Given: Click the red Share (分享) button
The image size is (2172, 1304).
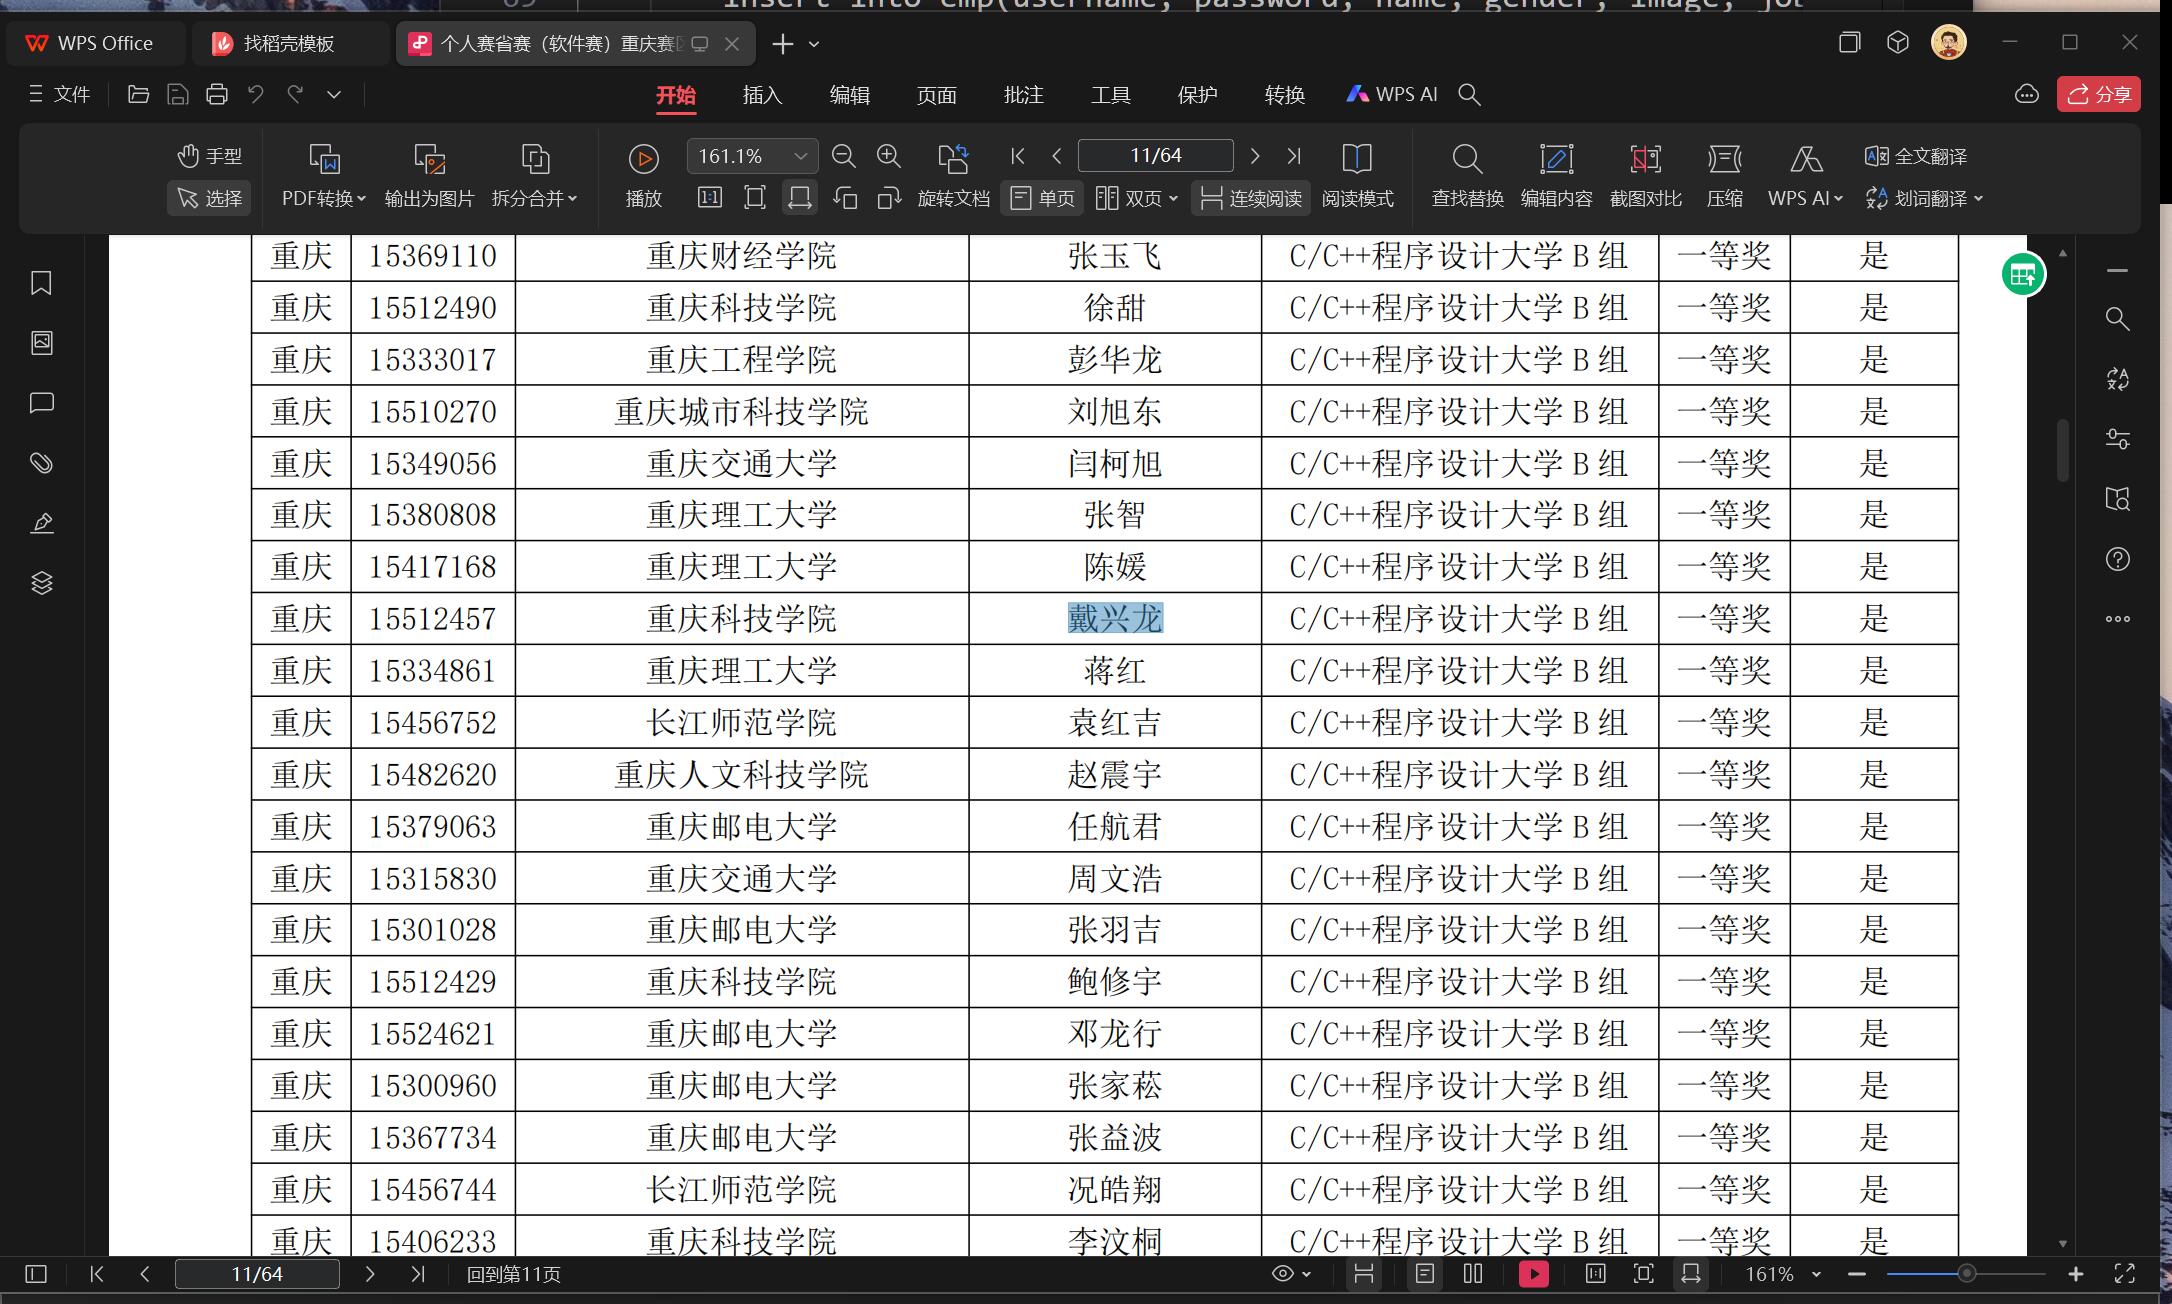Looking at the screenshot, I should point(2098,94).
